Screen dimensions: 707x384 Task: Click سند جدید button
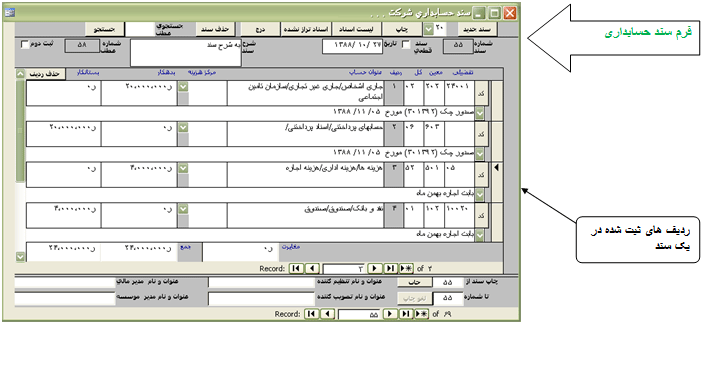[477, 29]
